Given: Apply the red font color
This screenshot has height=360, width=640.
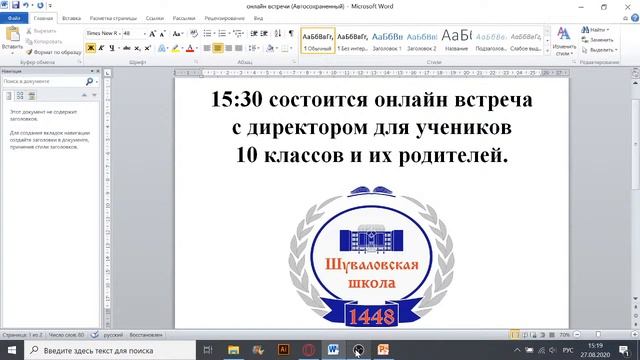Looking at the screenshot, I should [190, 48].
